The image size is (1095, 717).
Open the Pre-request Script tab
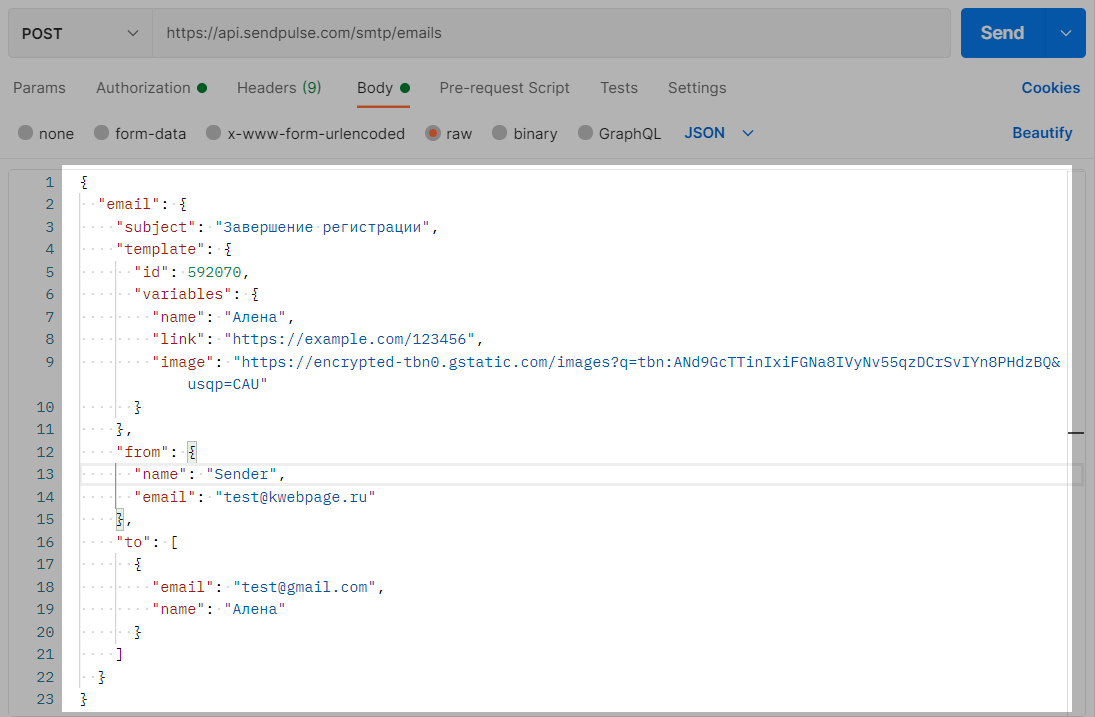504,88
